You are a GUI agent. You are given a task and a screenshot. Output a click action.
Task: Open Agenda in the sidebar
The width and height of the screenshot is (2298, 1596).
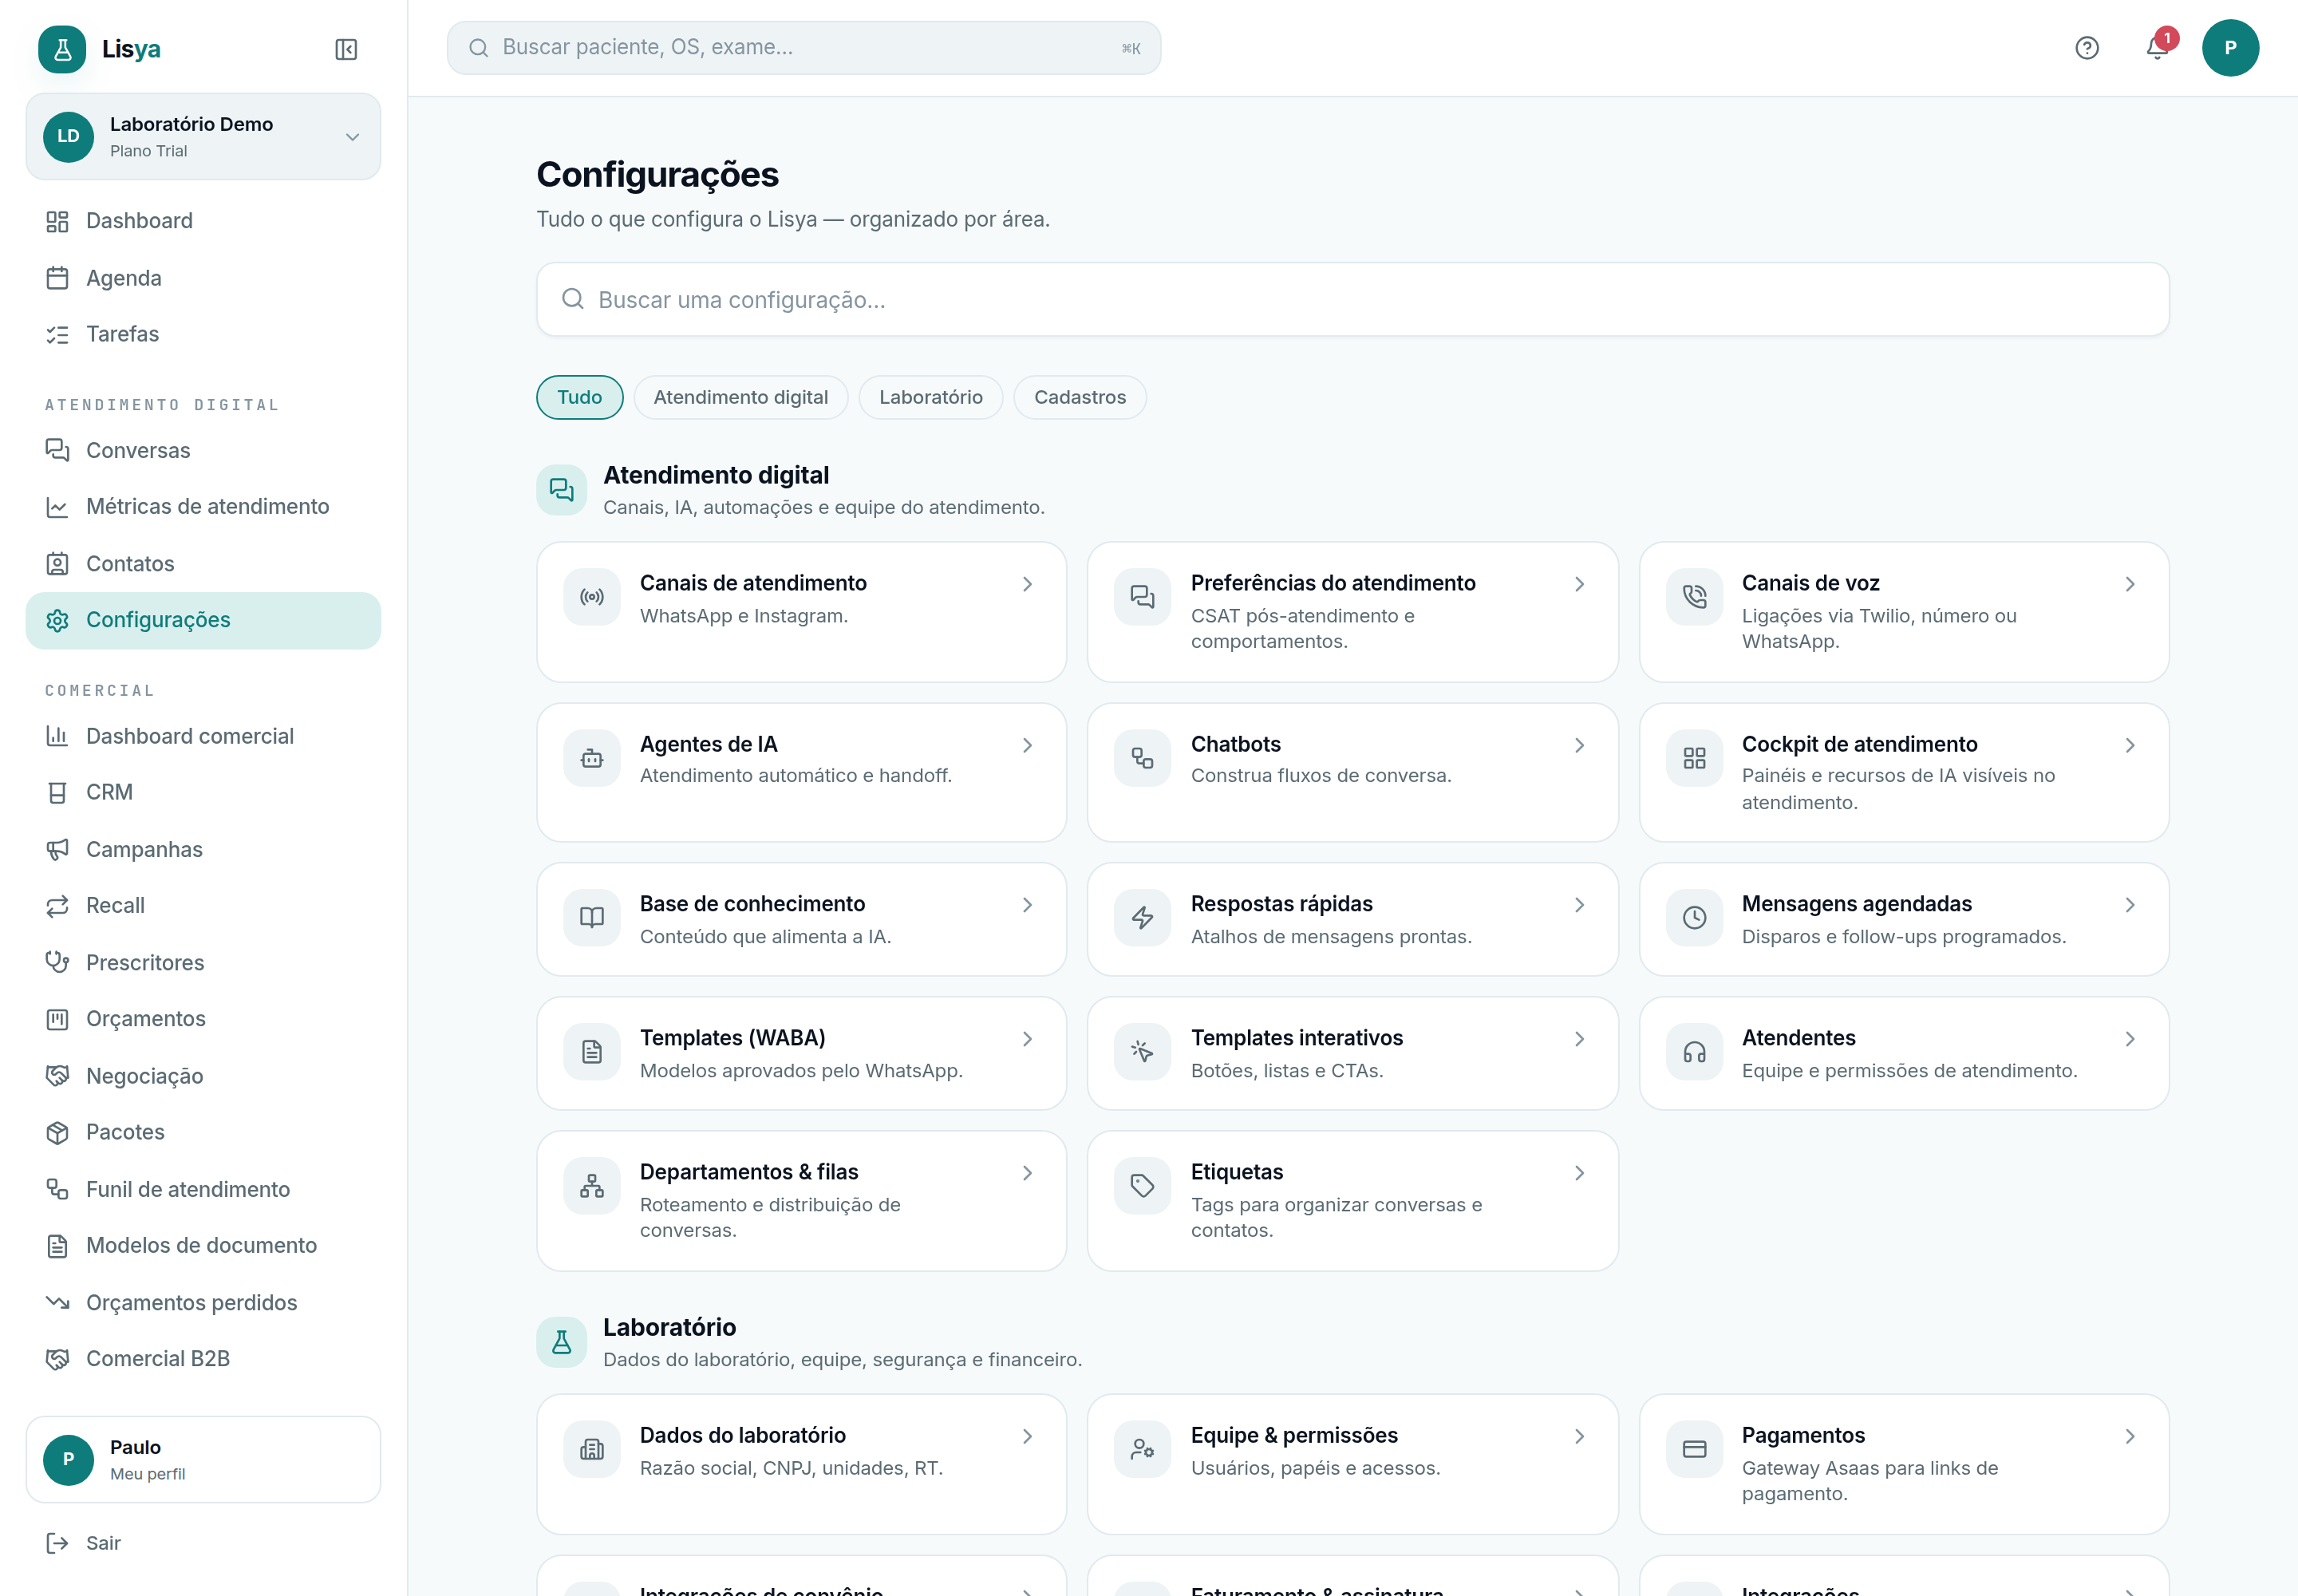(203, 278)
